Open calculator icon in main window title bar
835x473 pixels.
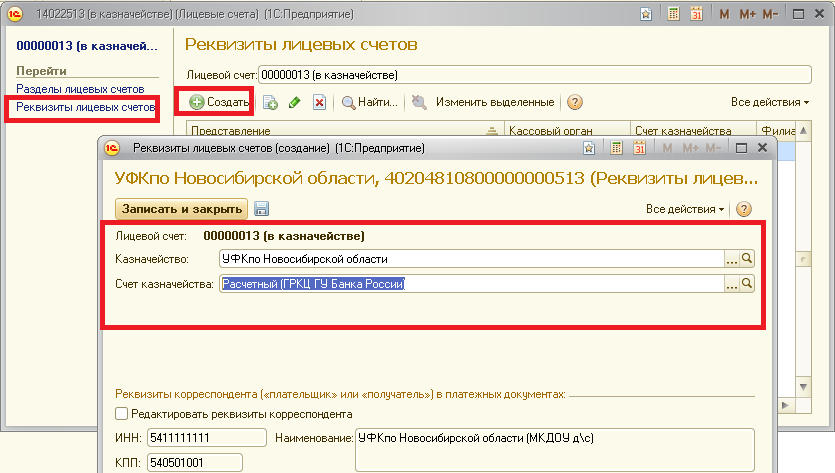pyautogui.click(x=674, y=14)
